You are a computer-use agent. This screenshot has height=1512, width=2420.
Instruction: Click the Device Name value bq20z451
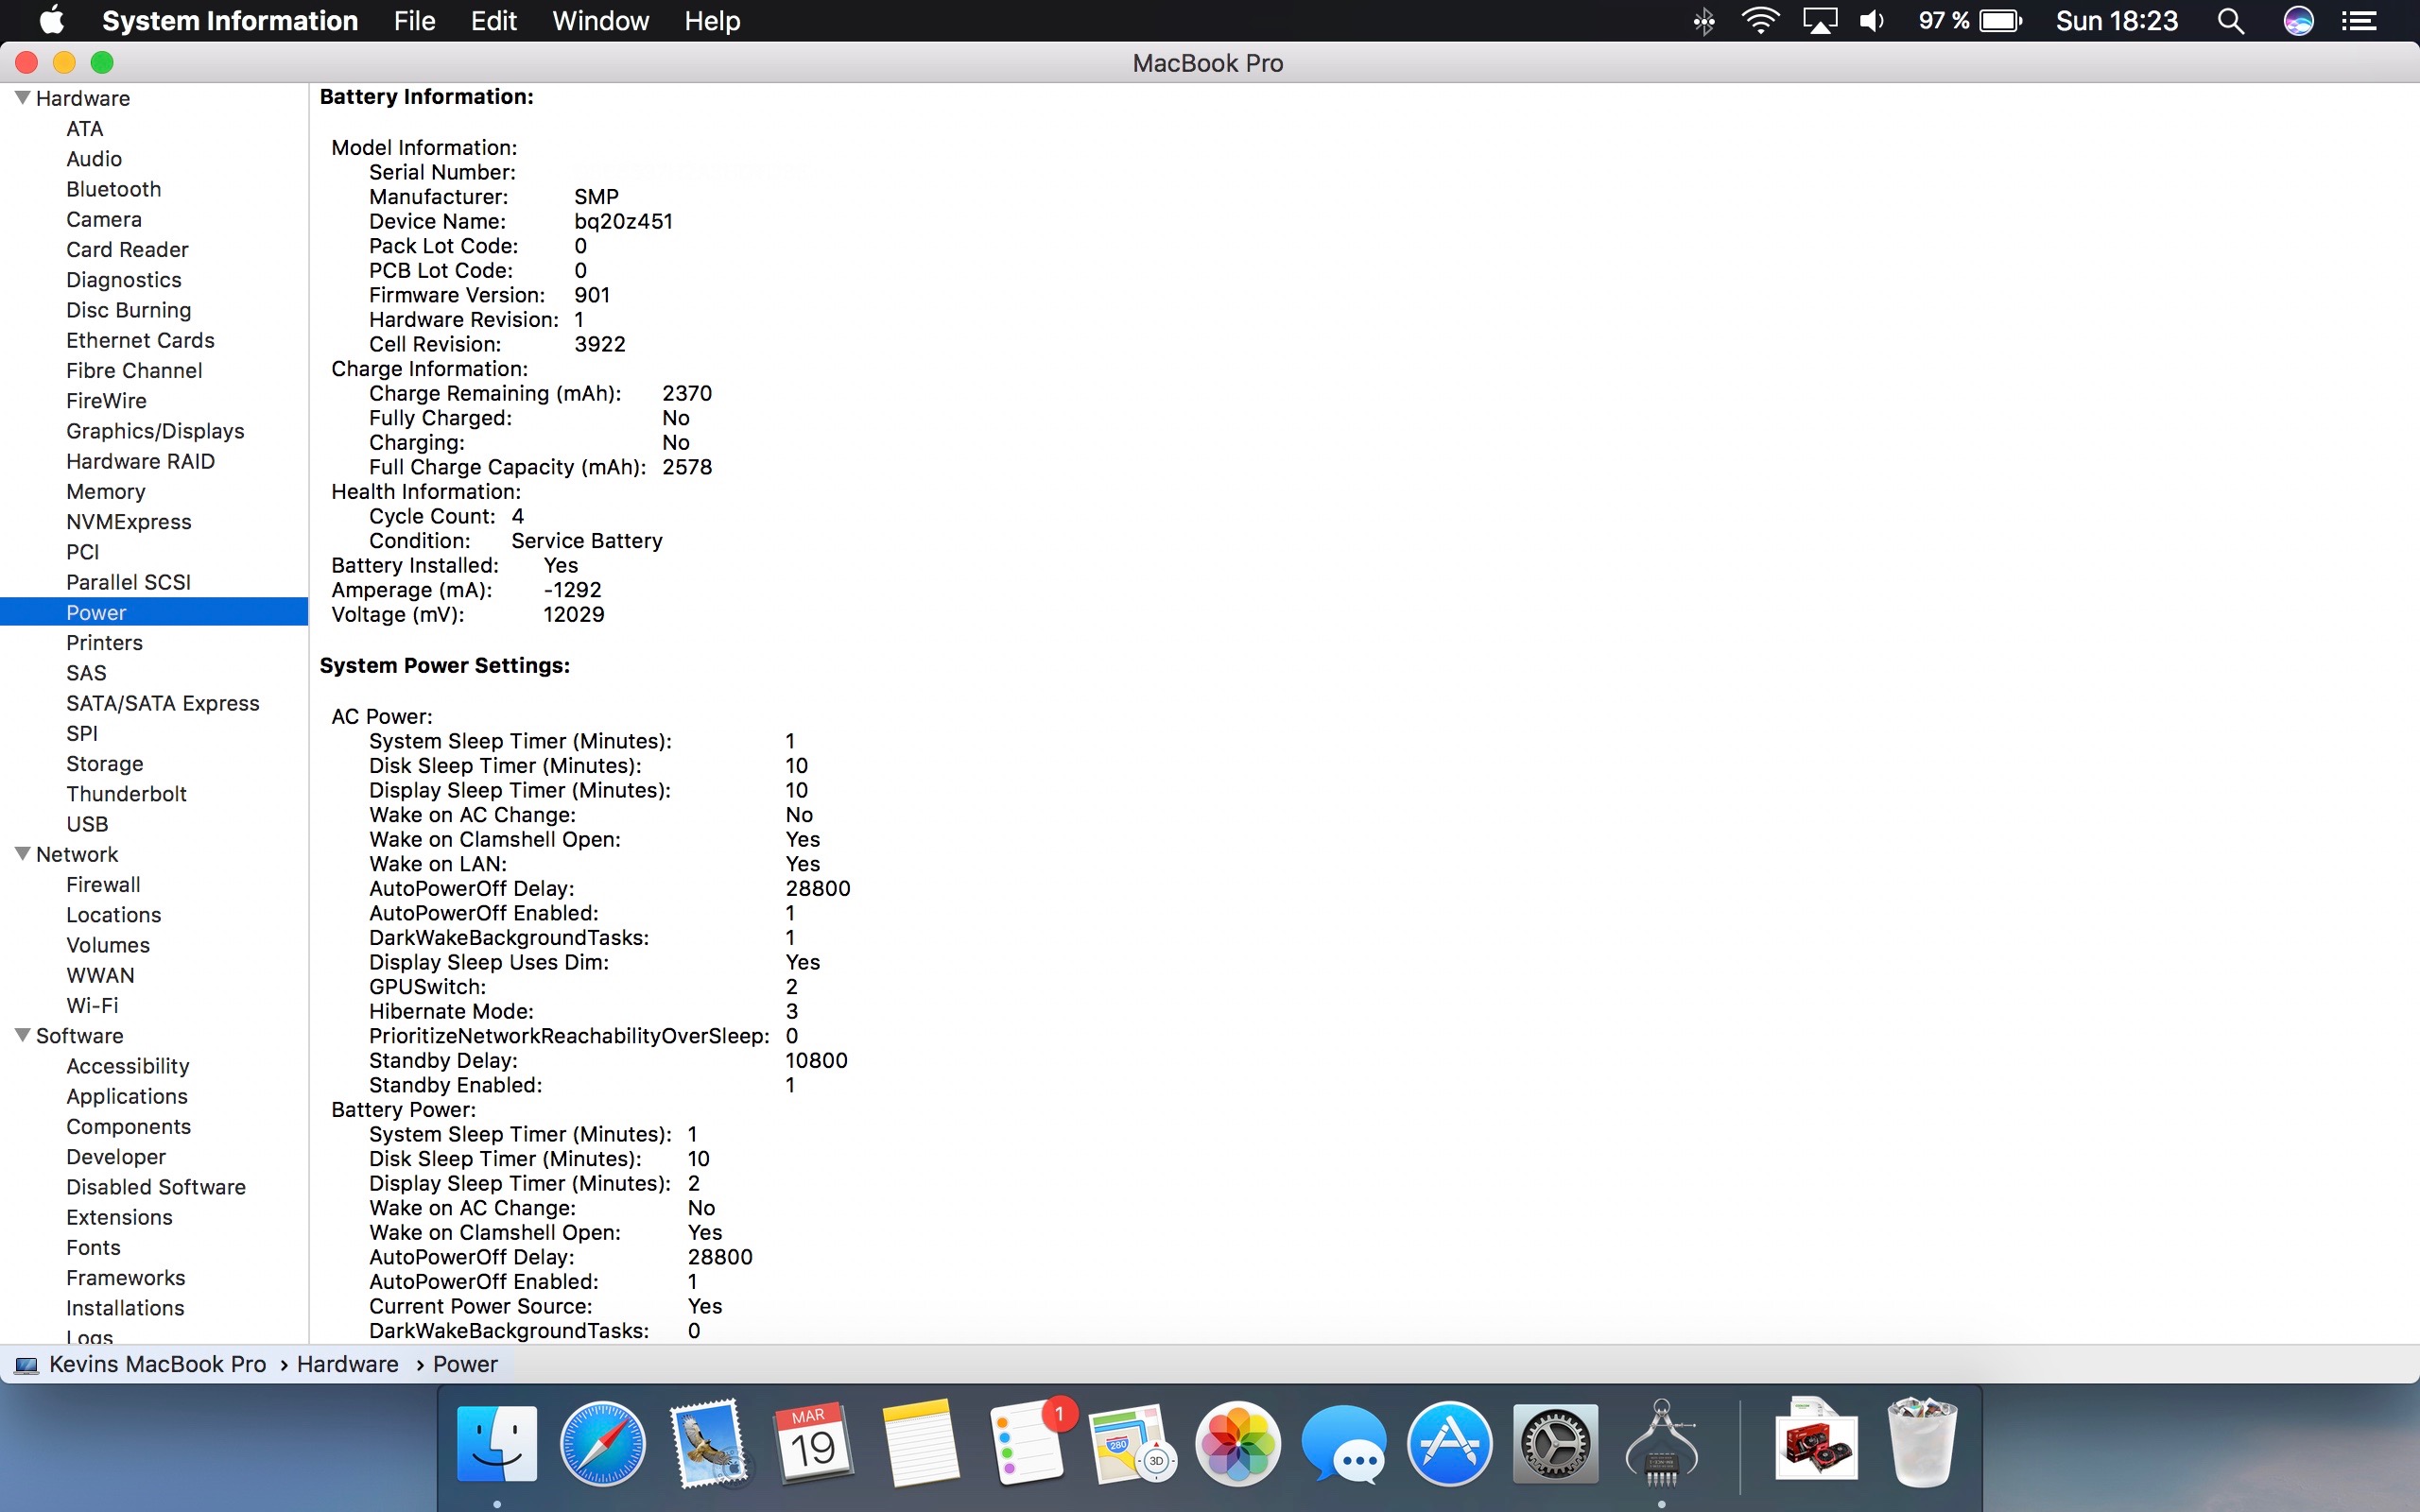(x=623, y=221)
